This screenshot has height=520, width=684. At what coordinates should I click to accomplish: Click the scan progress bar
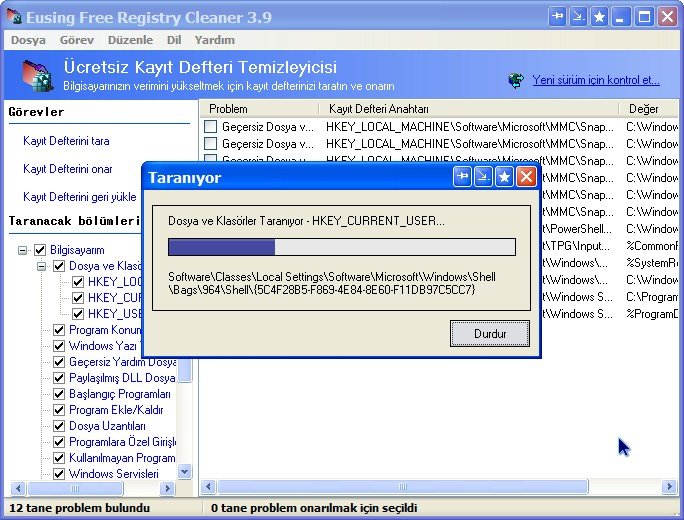click(x=342, y=247)
